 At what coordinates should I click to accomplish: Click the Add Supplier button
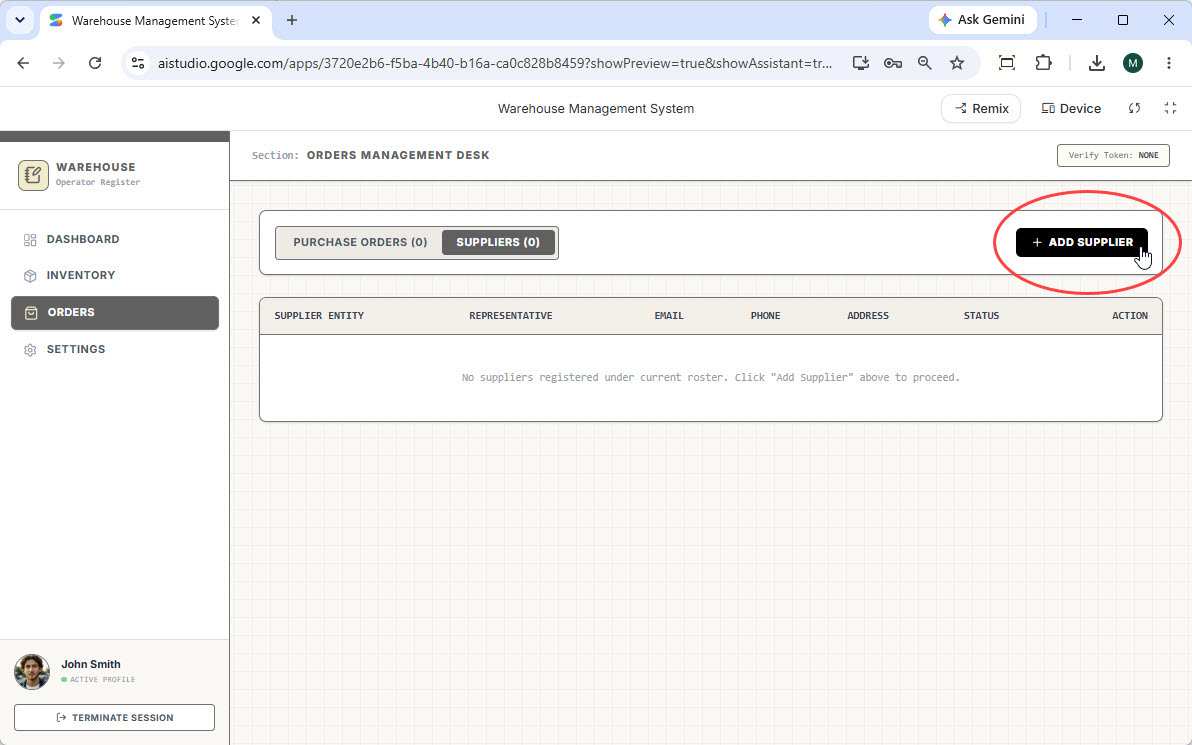[x=1081, y=243]
